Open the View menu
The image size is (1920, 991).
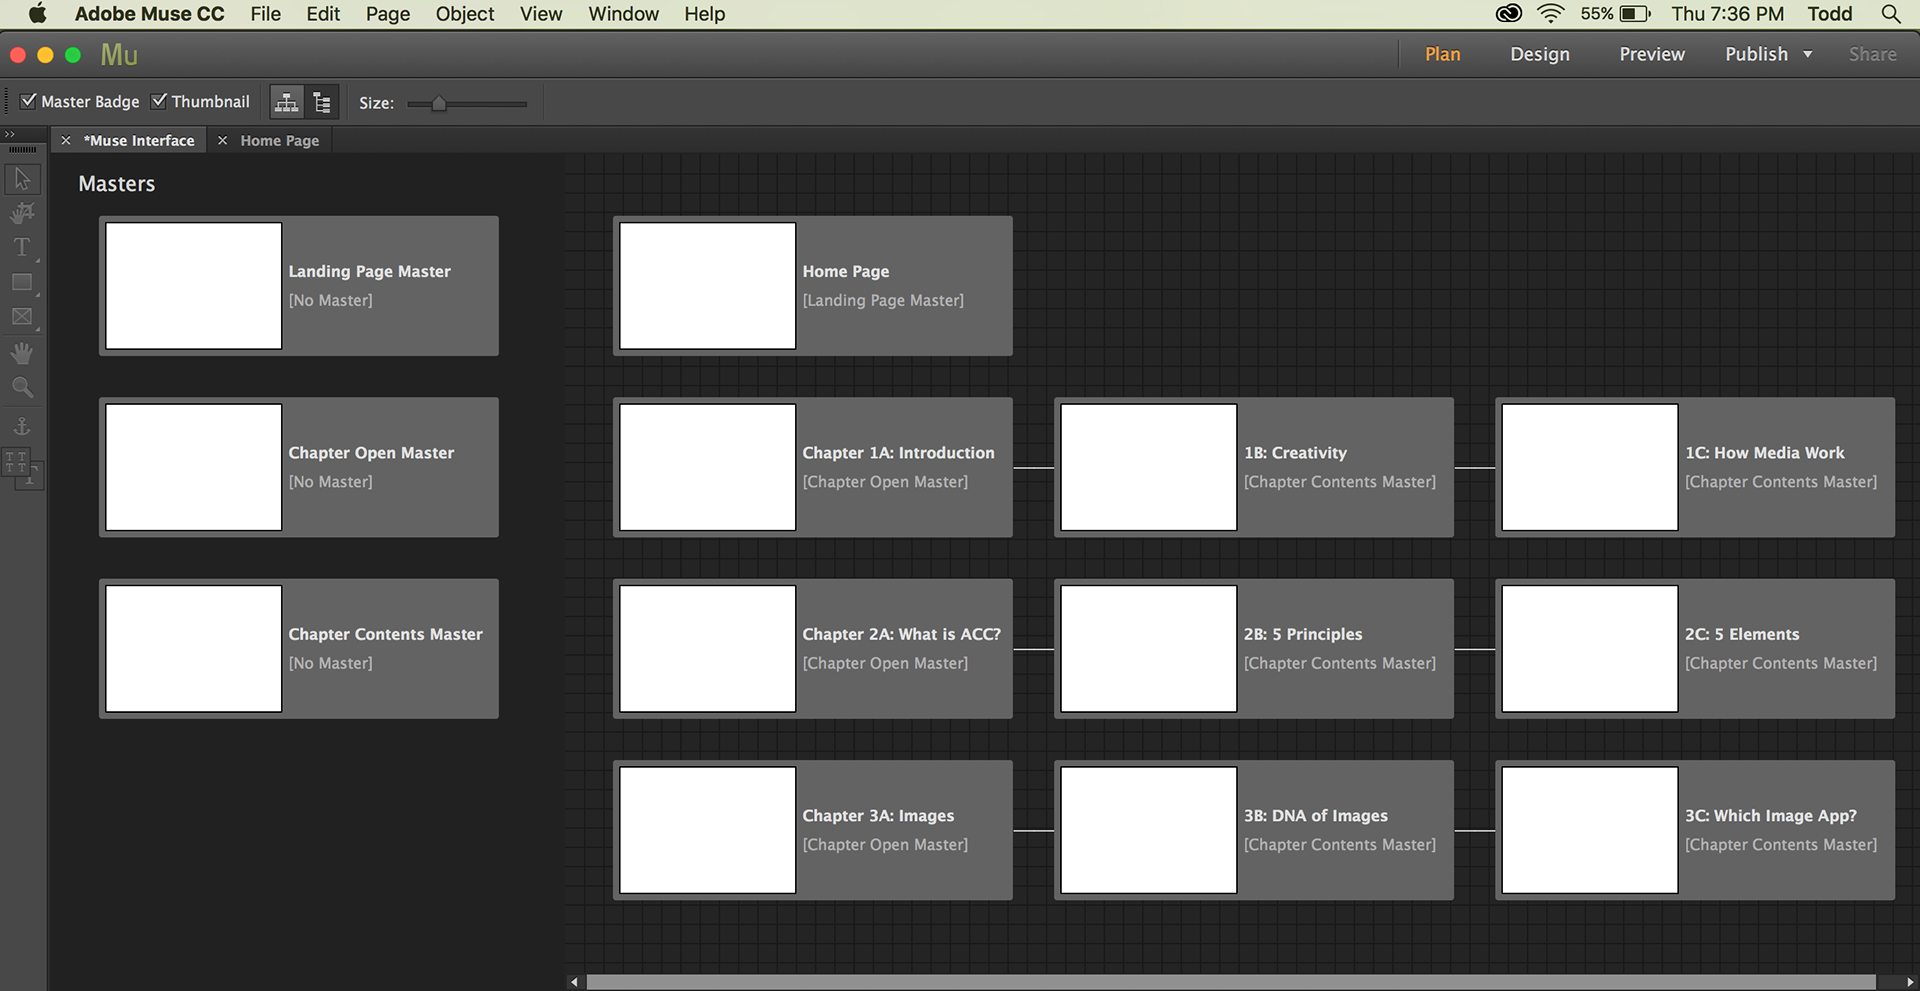[541, 14]
